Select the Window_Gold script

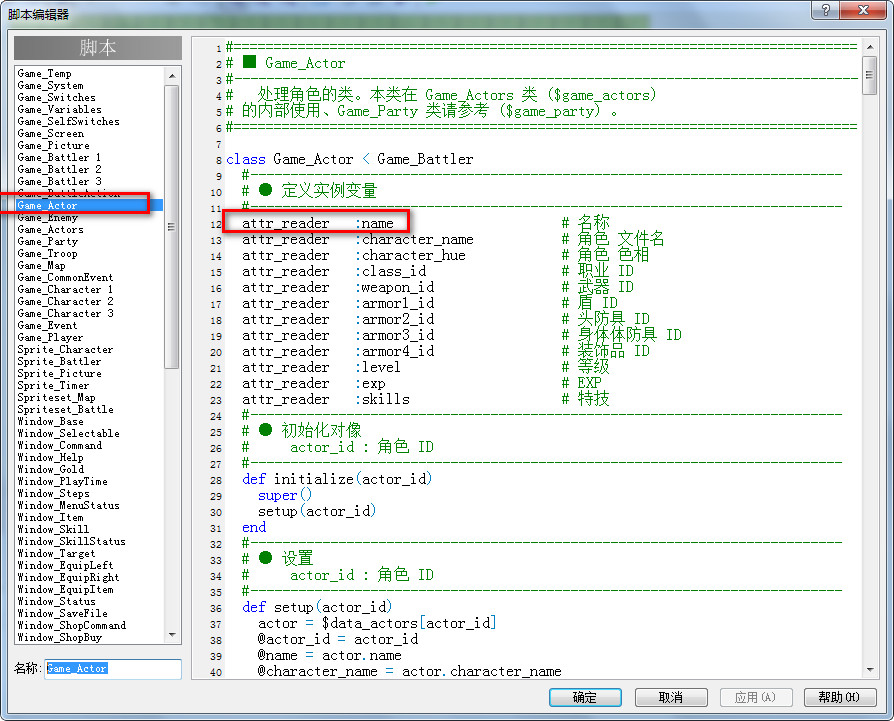click(51, 469)
